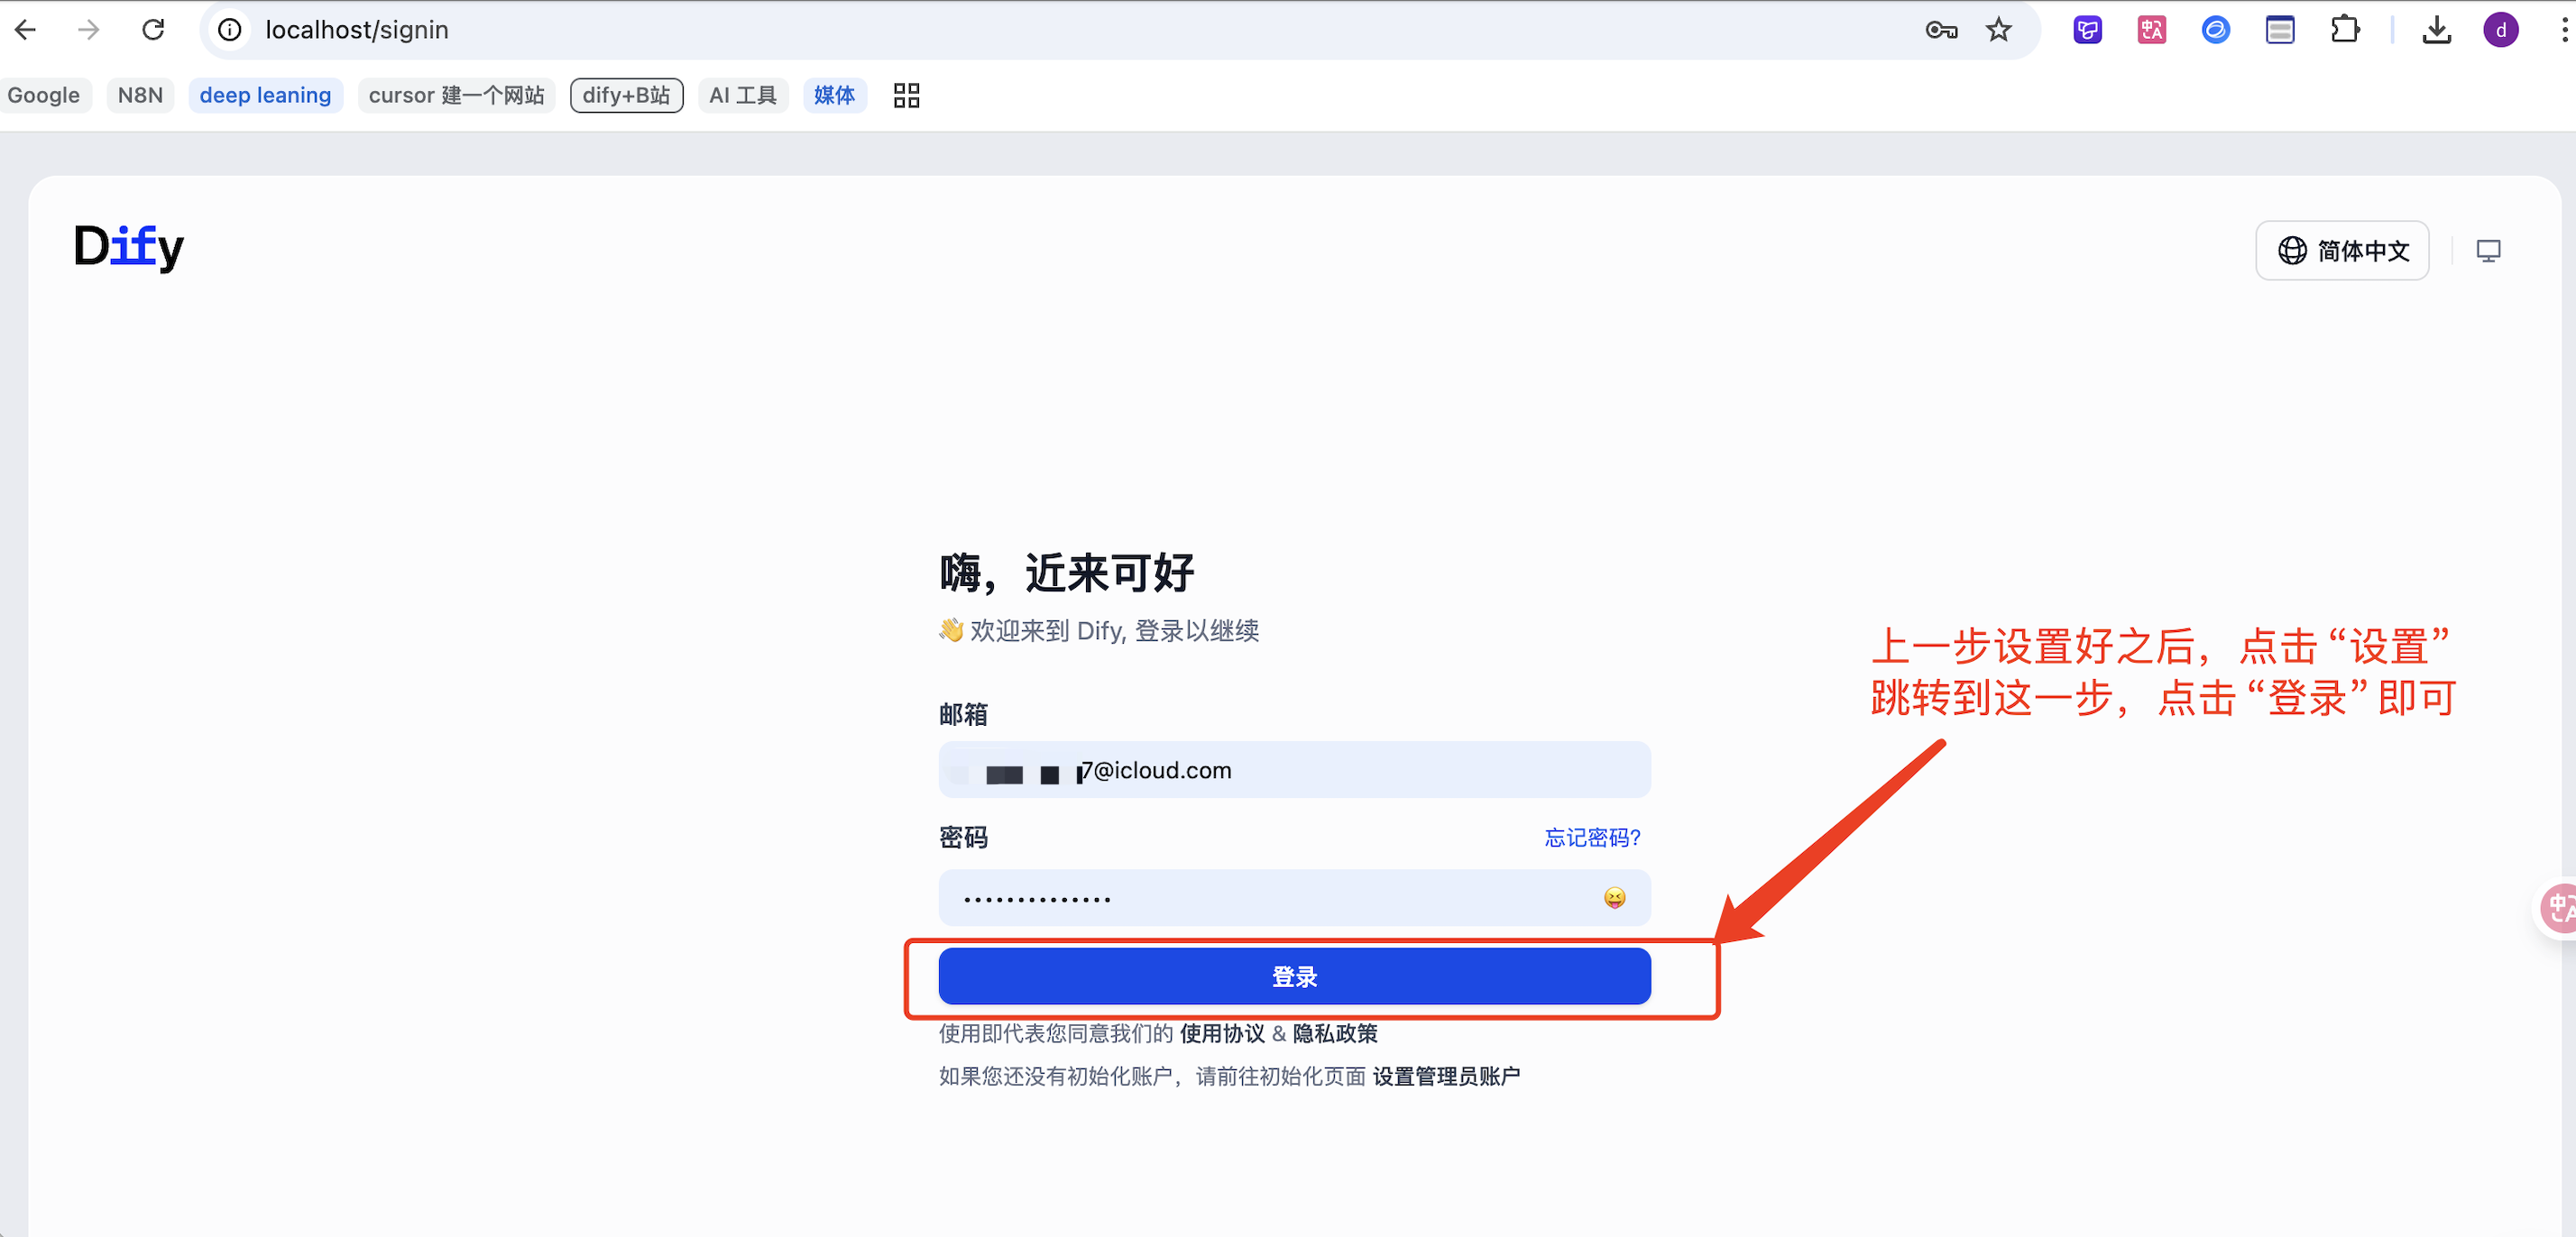Image resolution: width=2576 pixels, height=1237 pixels.
Task: Reload the localhost signin page
Action: click(153, 30)
